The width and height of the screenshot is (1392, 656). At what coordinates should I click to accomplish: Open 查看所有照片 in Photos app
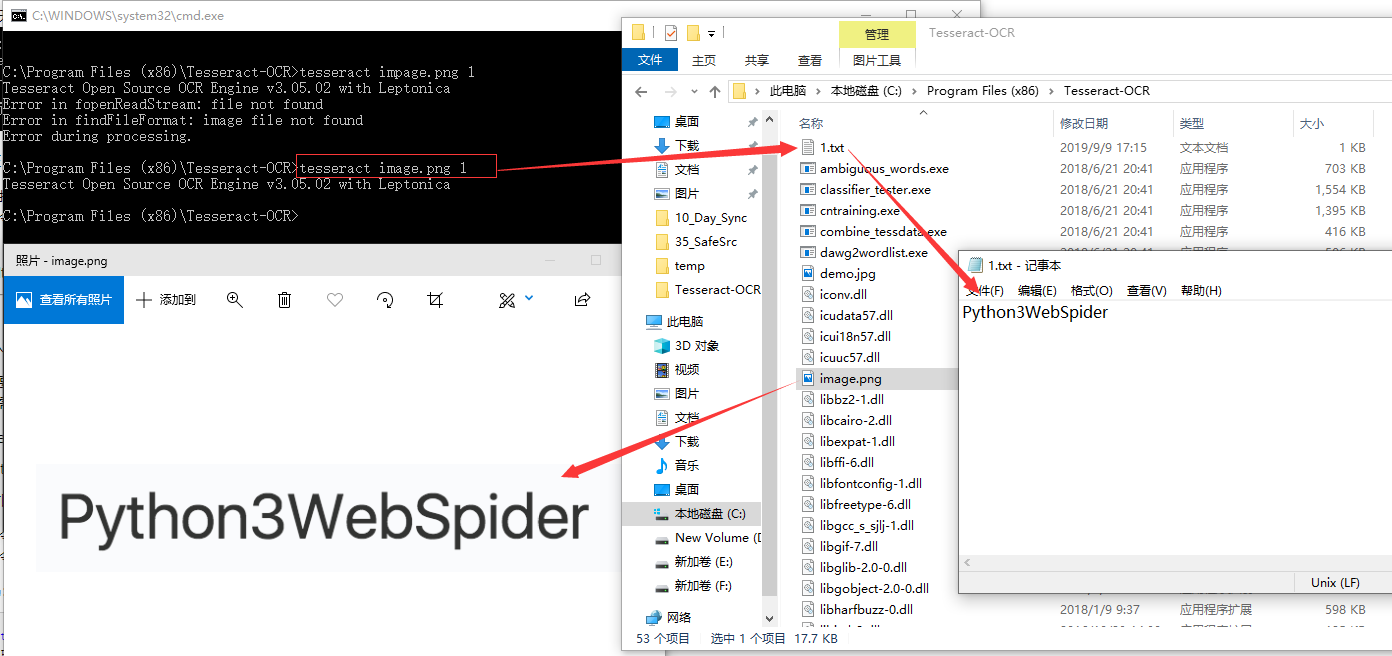pyautogui.click(x=64, y=300)
